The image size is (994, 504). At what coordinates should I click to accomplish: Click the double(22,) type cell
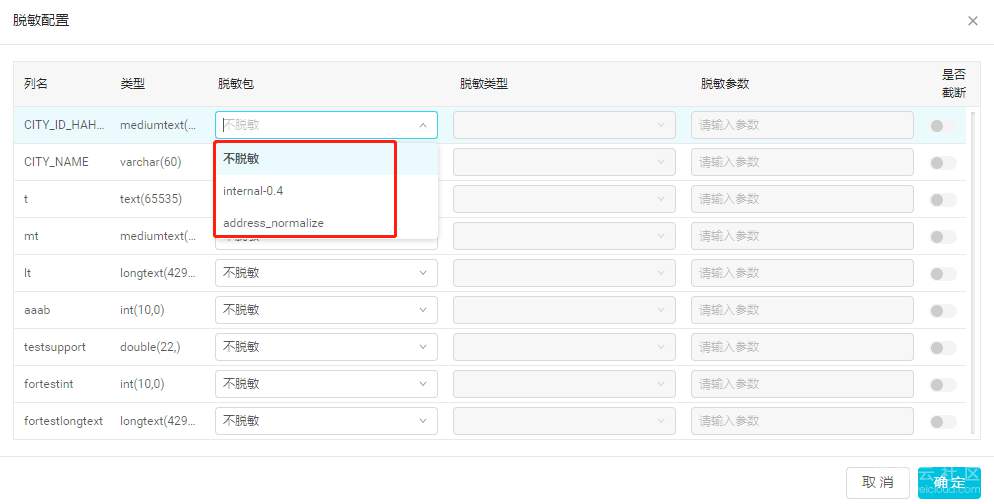150,347
